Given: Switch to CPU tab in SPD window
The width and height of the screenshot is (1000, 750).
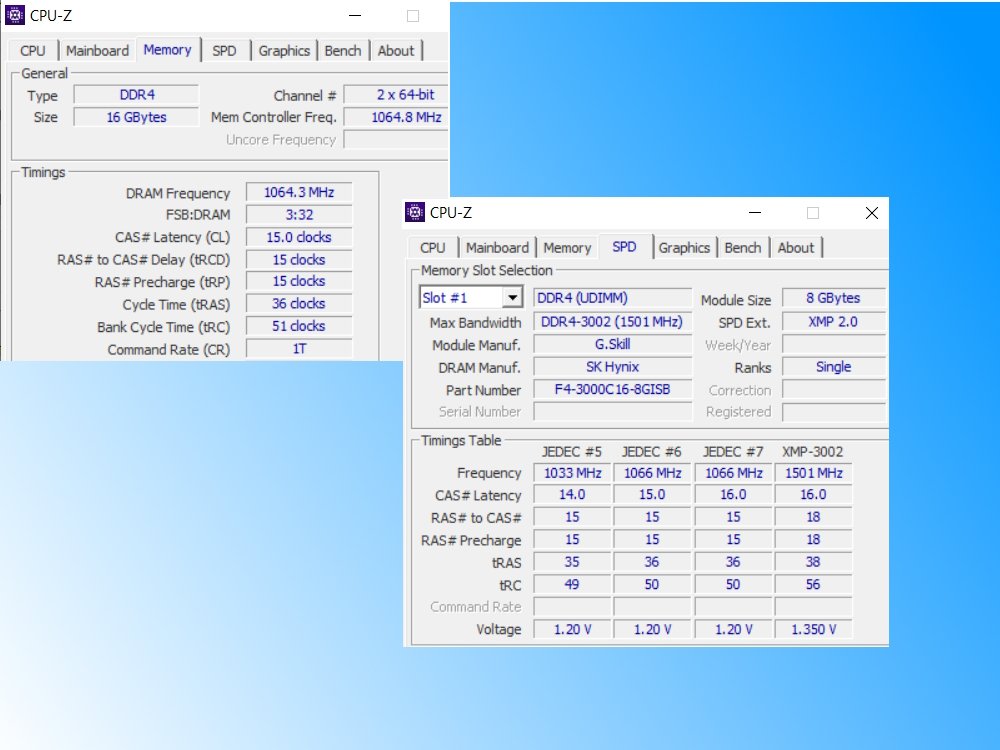Looking at the screenshot, I should coord(432,248).
